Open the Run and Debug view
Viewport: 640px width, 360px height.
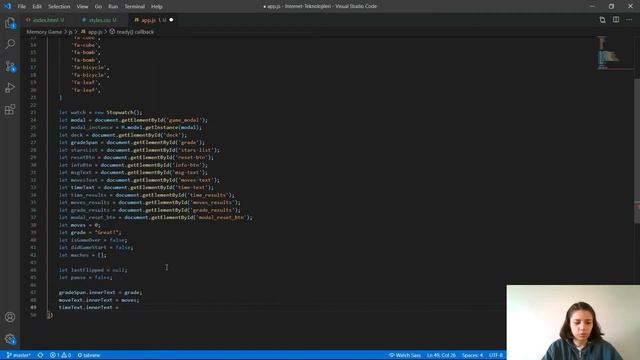(x=10, y=88)
